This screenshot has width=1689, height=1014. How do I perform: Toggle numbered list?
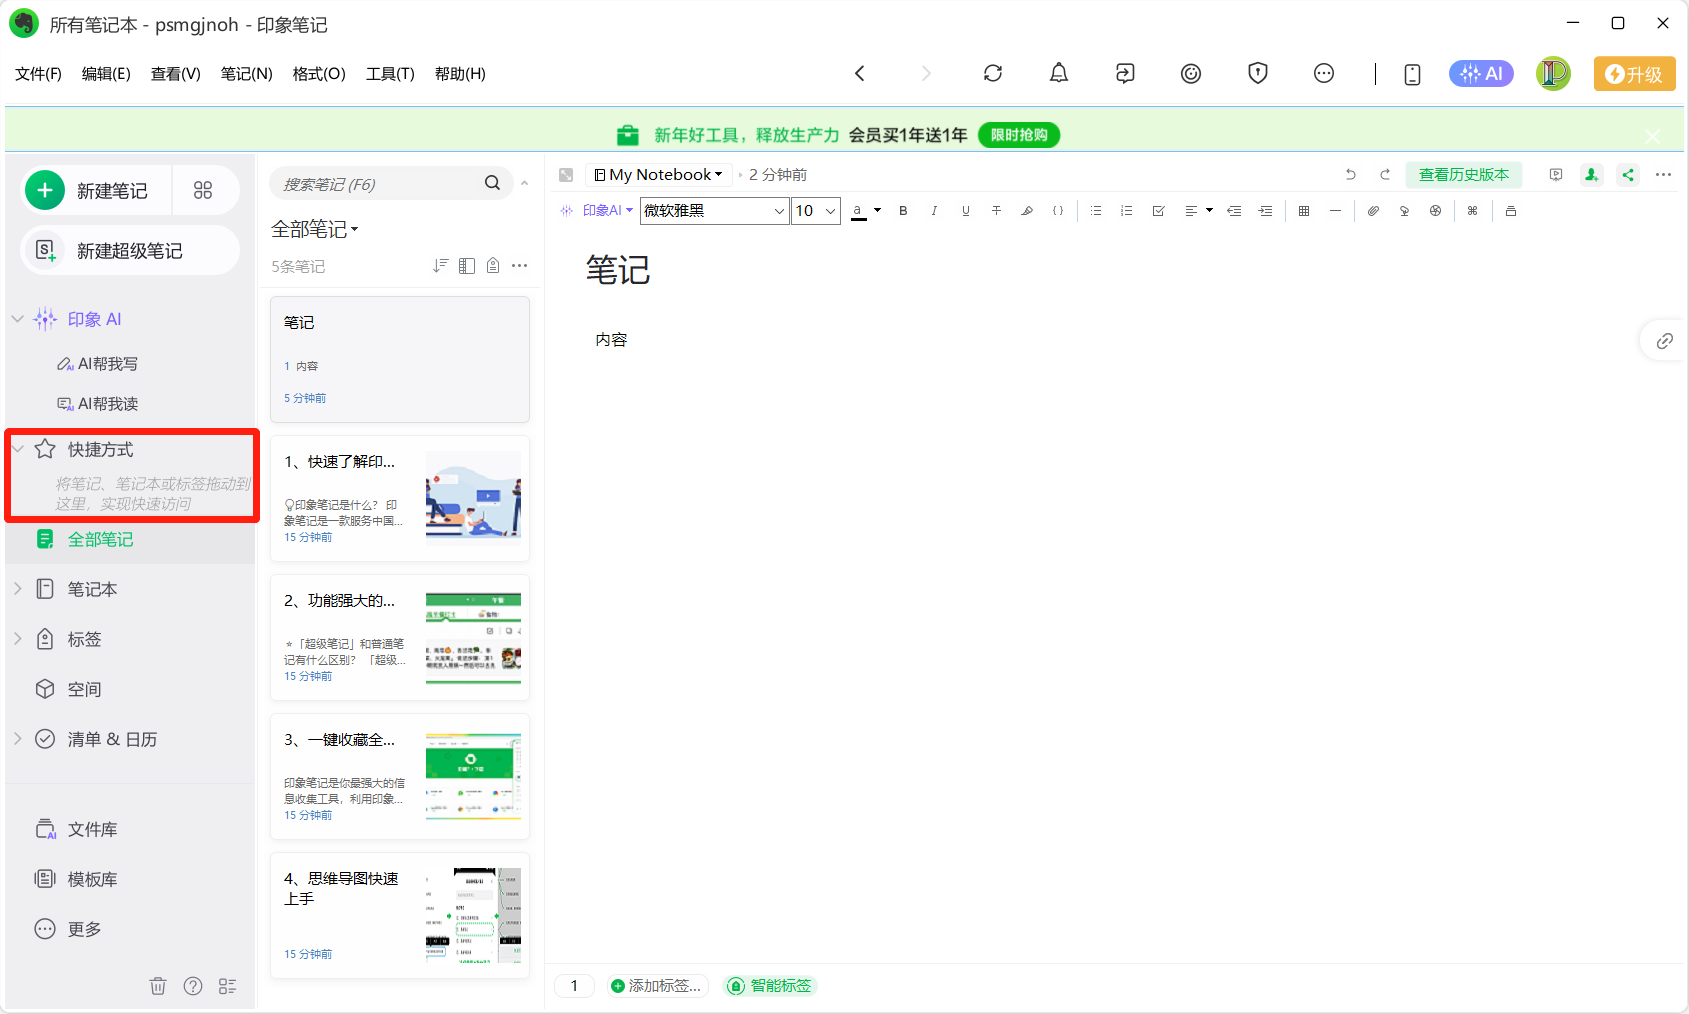tap(1127, 211)
